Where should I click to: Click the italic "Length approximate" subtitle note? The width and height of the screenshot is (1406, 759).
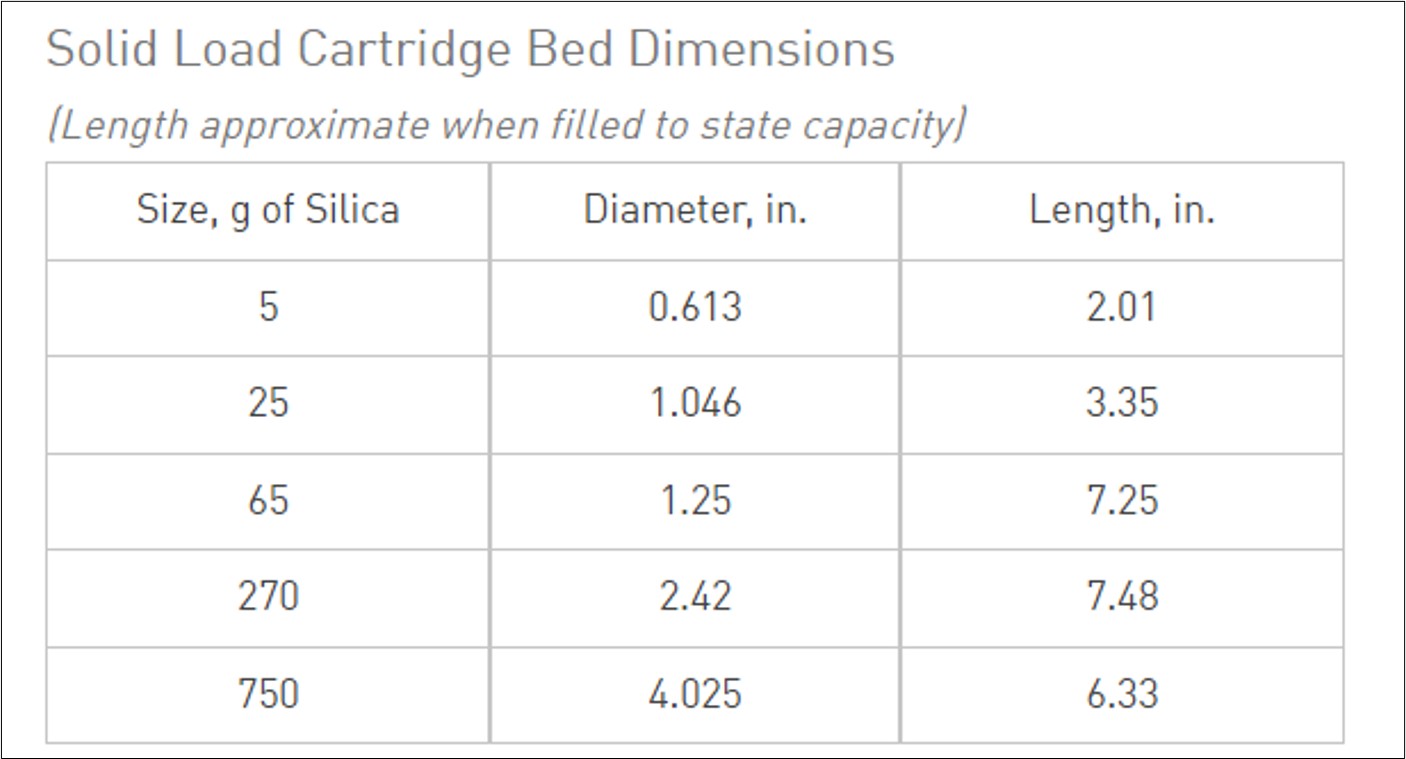(x=506, y=125)
